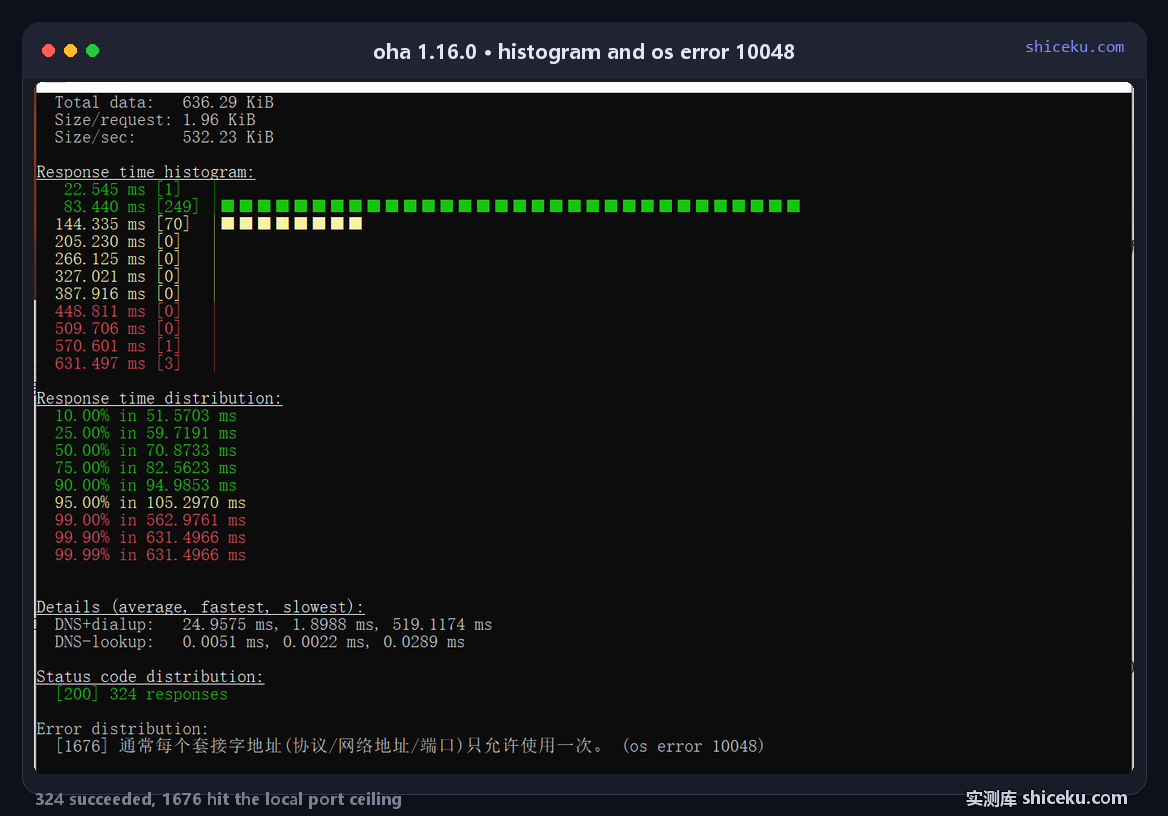The height and width of the screenshot is (816, 1168).
Task: Select the DNS+dialup timing line
Action: 273,624
